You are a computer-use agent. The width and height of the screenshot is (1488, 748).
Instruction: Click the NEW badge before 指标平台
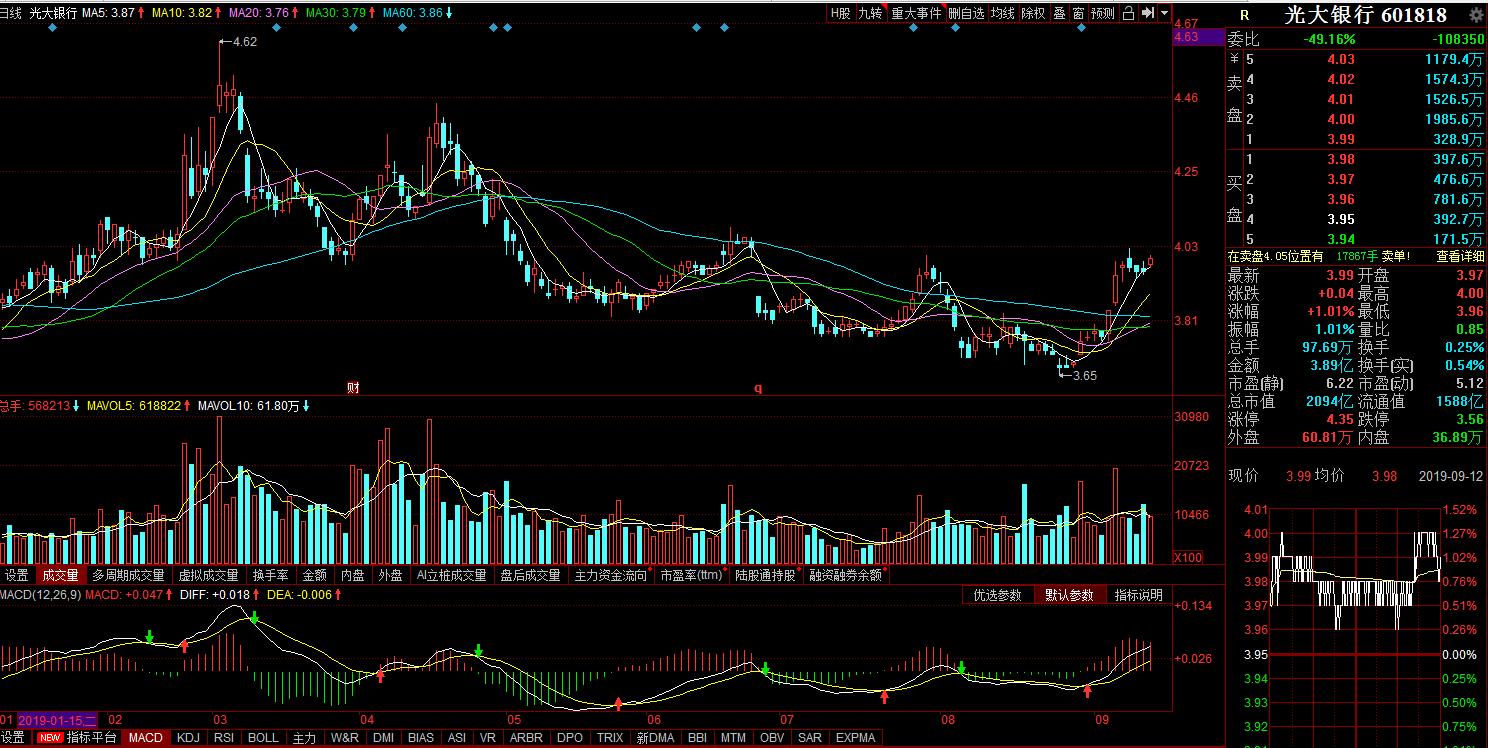pyautogui.click(x=50, y=738)
